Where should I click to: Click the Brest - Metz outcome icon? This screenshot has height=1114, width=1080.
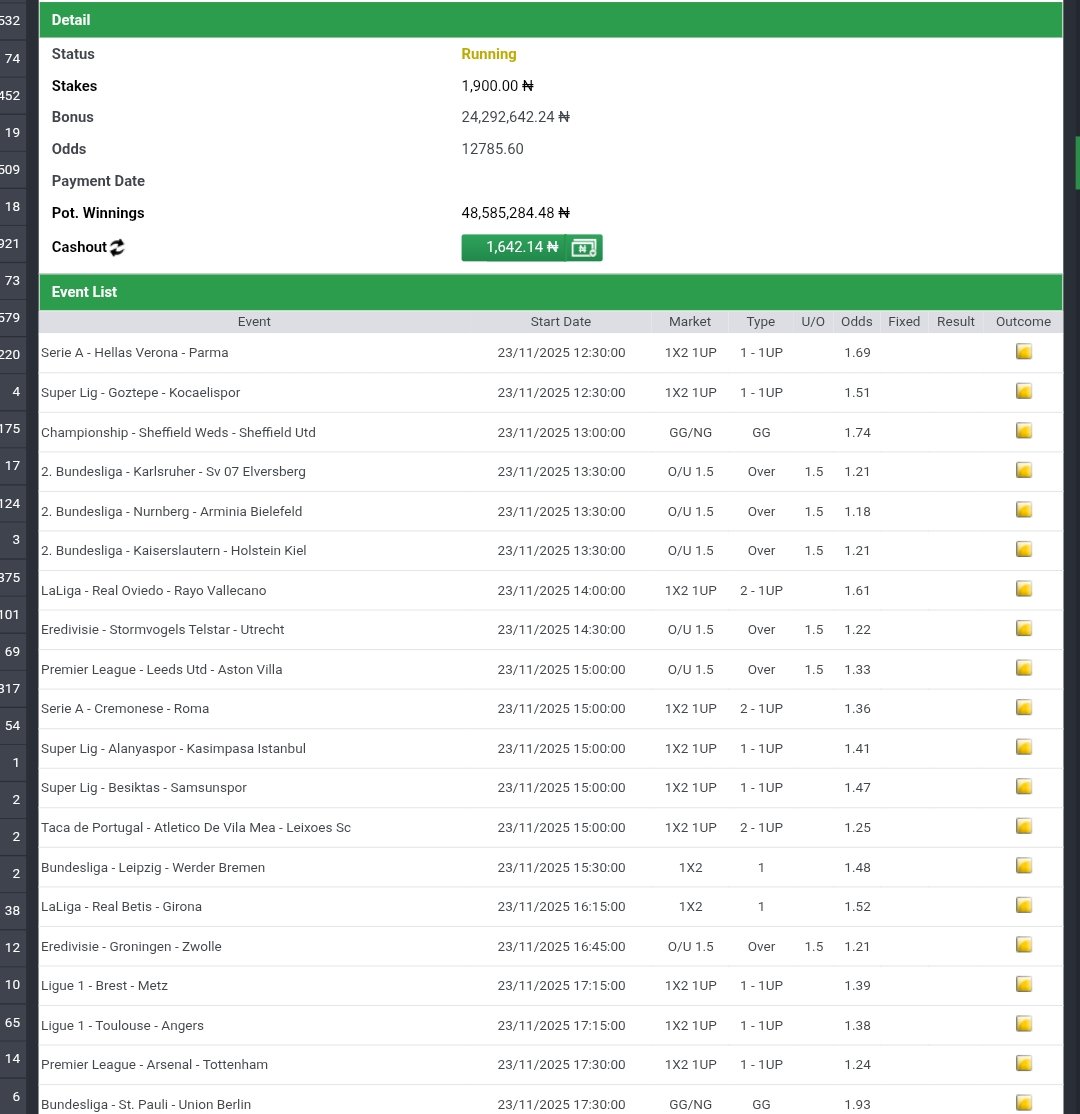coord(1024,985)
